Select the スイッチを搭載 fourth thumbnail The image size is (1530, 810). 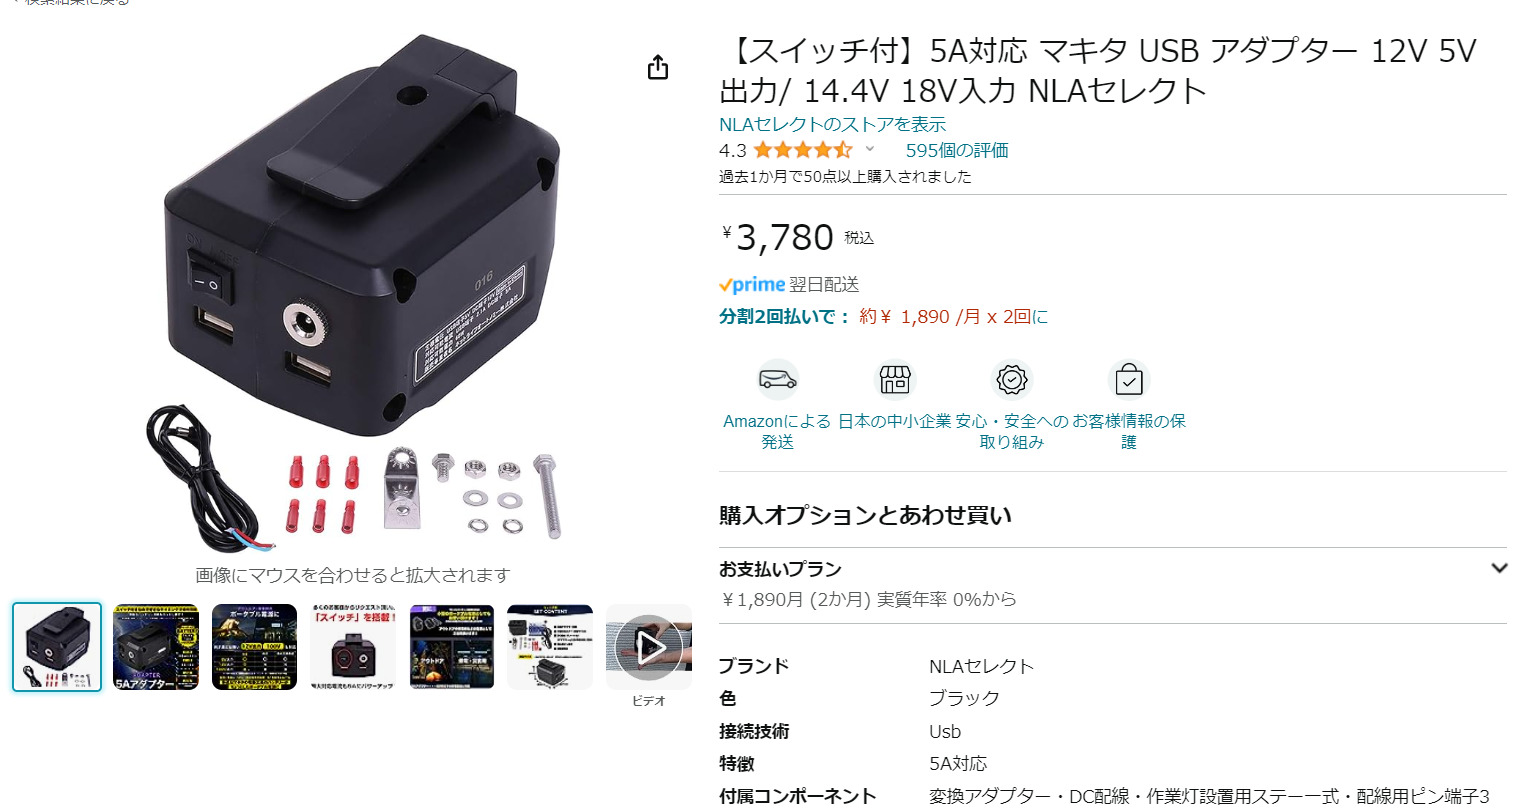click(353, 647)
